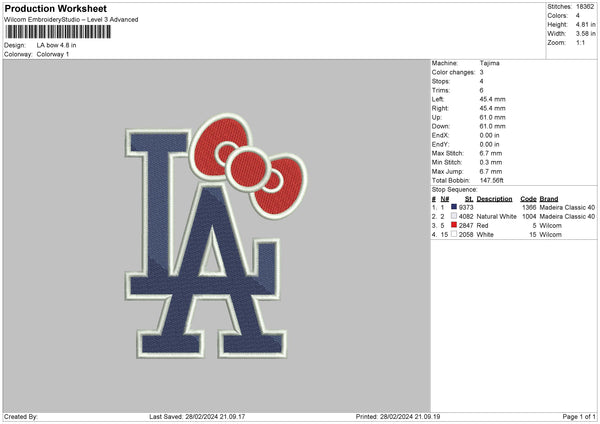Click the Colorway 1 value

tap(53, 54)
